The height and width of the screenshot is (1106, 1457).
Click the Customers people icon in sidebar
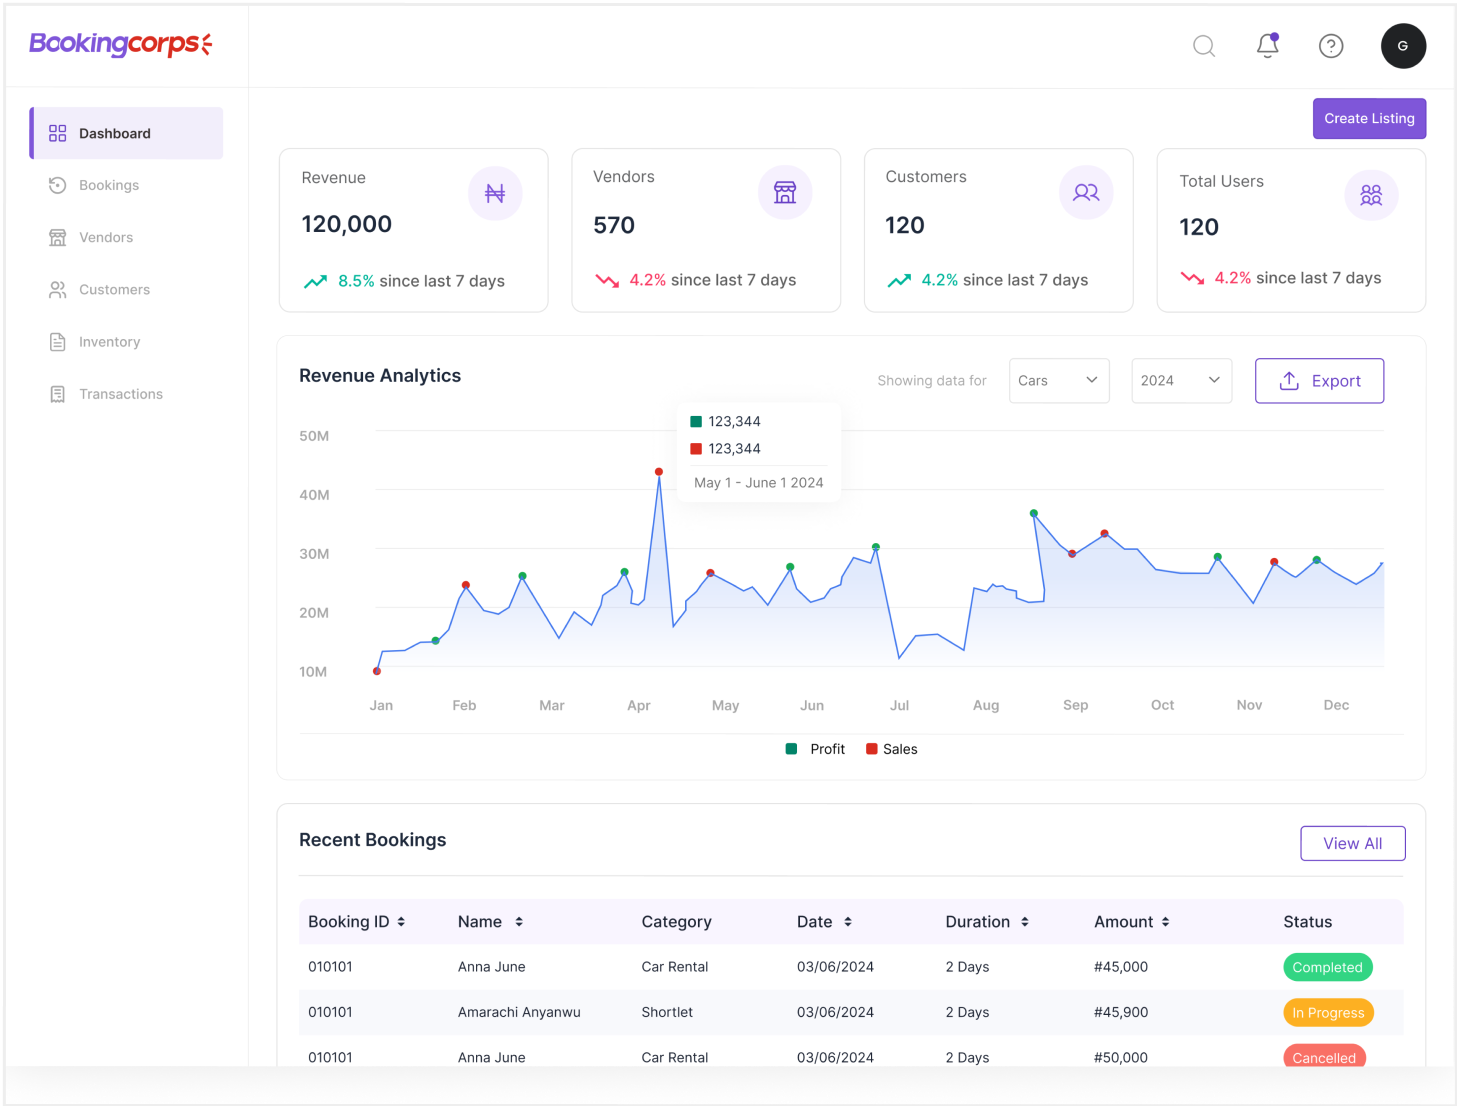58,289
